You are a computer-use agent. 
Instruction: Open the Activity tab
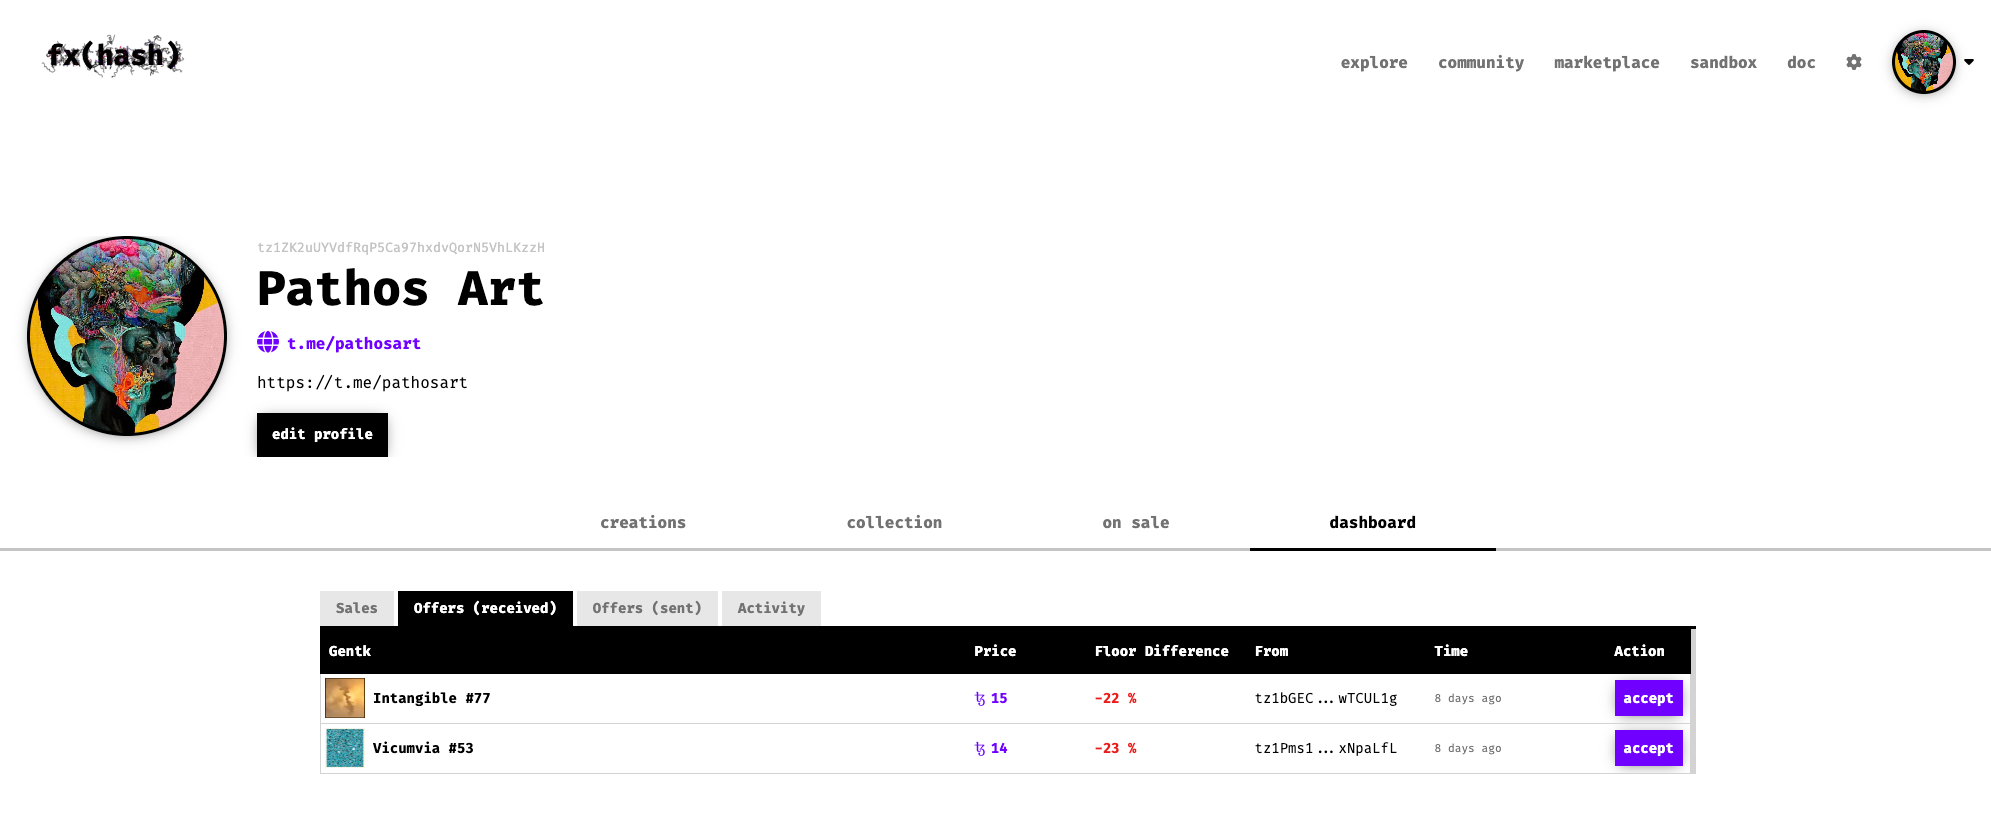click(x=771, y=608)
